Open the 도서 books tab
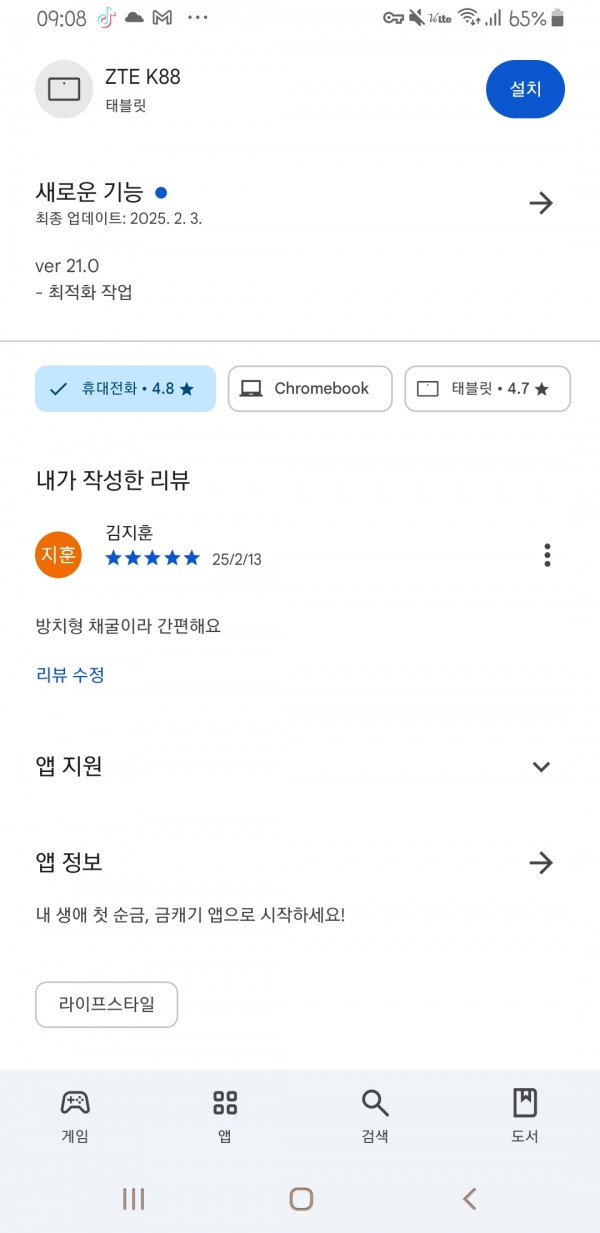 (525, 1116)
